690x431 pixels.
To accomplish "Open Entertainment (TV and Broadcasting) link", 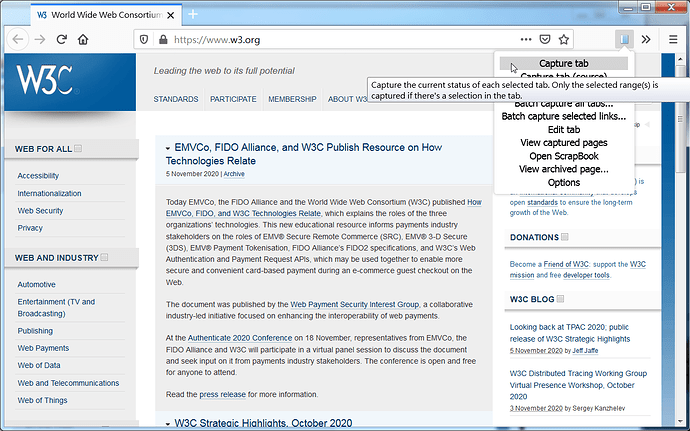I will (56, 308).
